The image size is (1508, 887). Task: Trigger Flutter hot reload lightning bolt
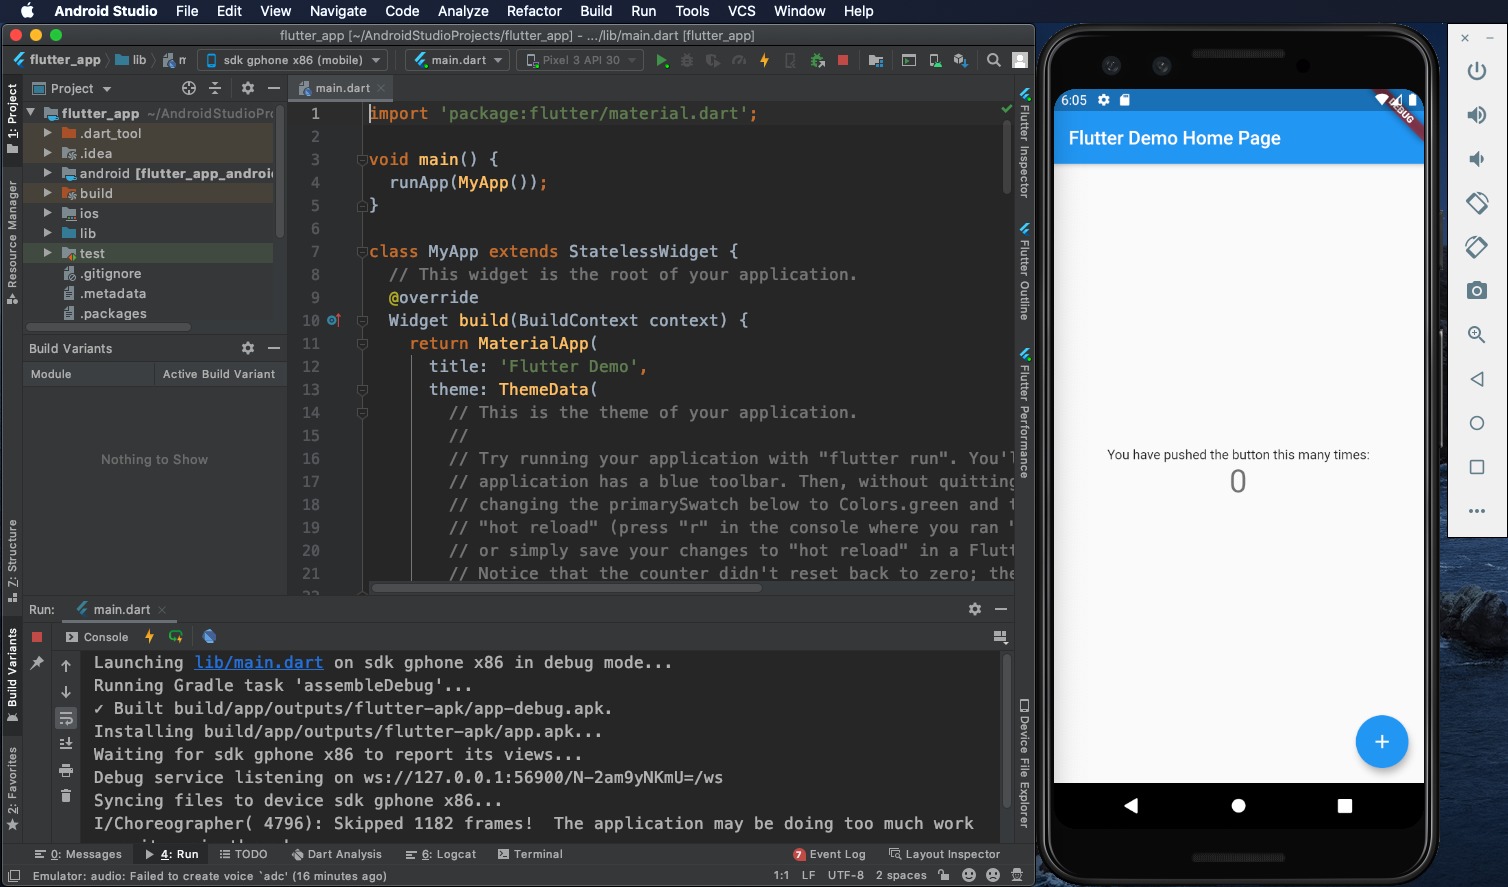[764, 60]
